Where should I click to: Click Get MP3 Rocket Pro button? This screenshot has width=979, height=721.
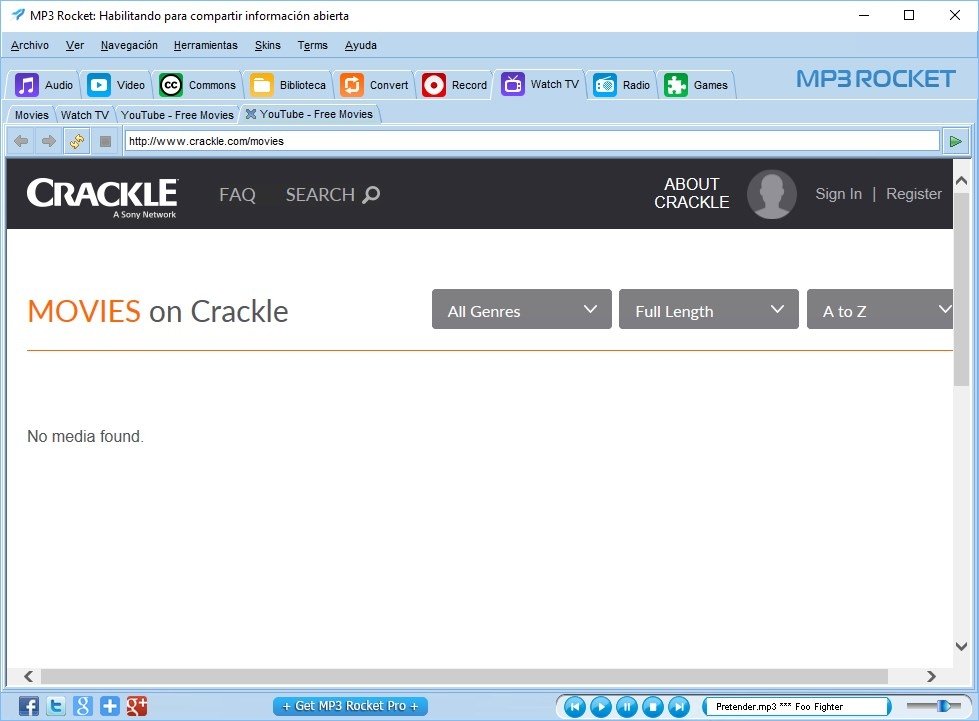(x=350, y=706)
